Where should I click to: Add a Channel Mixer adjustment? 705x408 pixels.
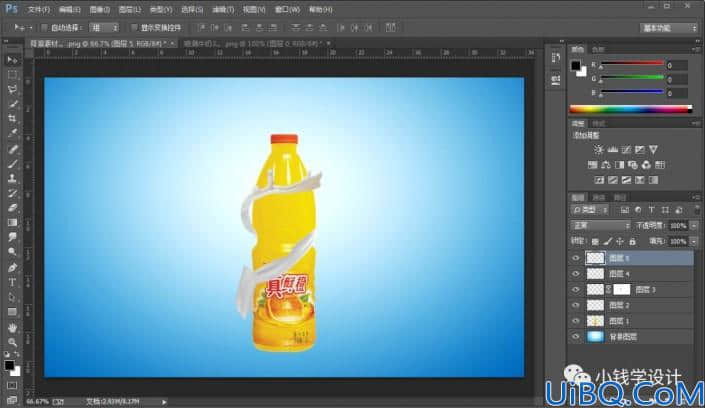(x=646, y=165)
